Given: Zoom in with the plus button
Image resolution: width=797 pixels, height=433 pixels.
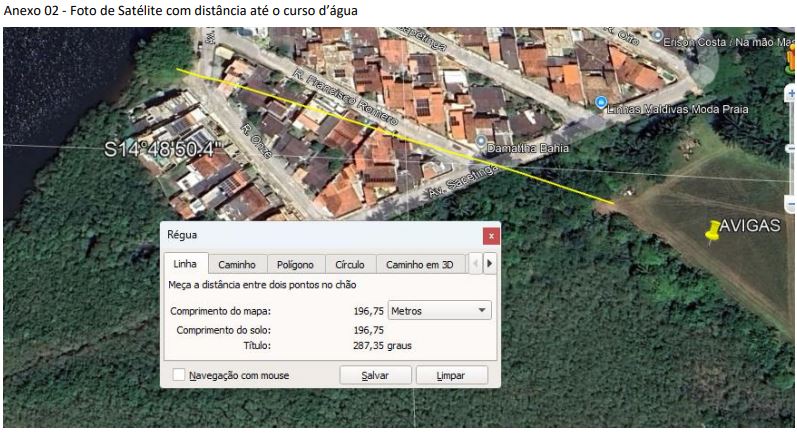Looking at the screenshot, I should (791, 94).
